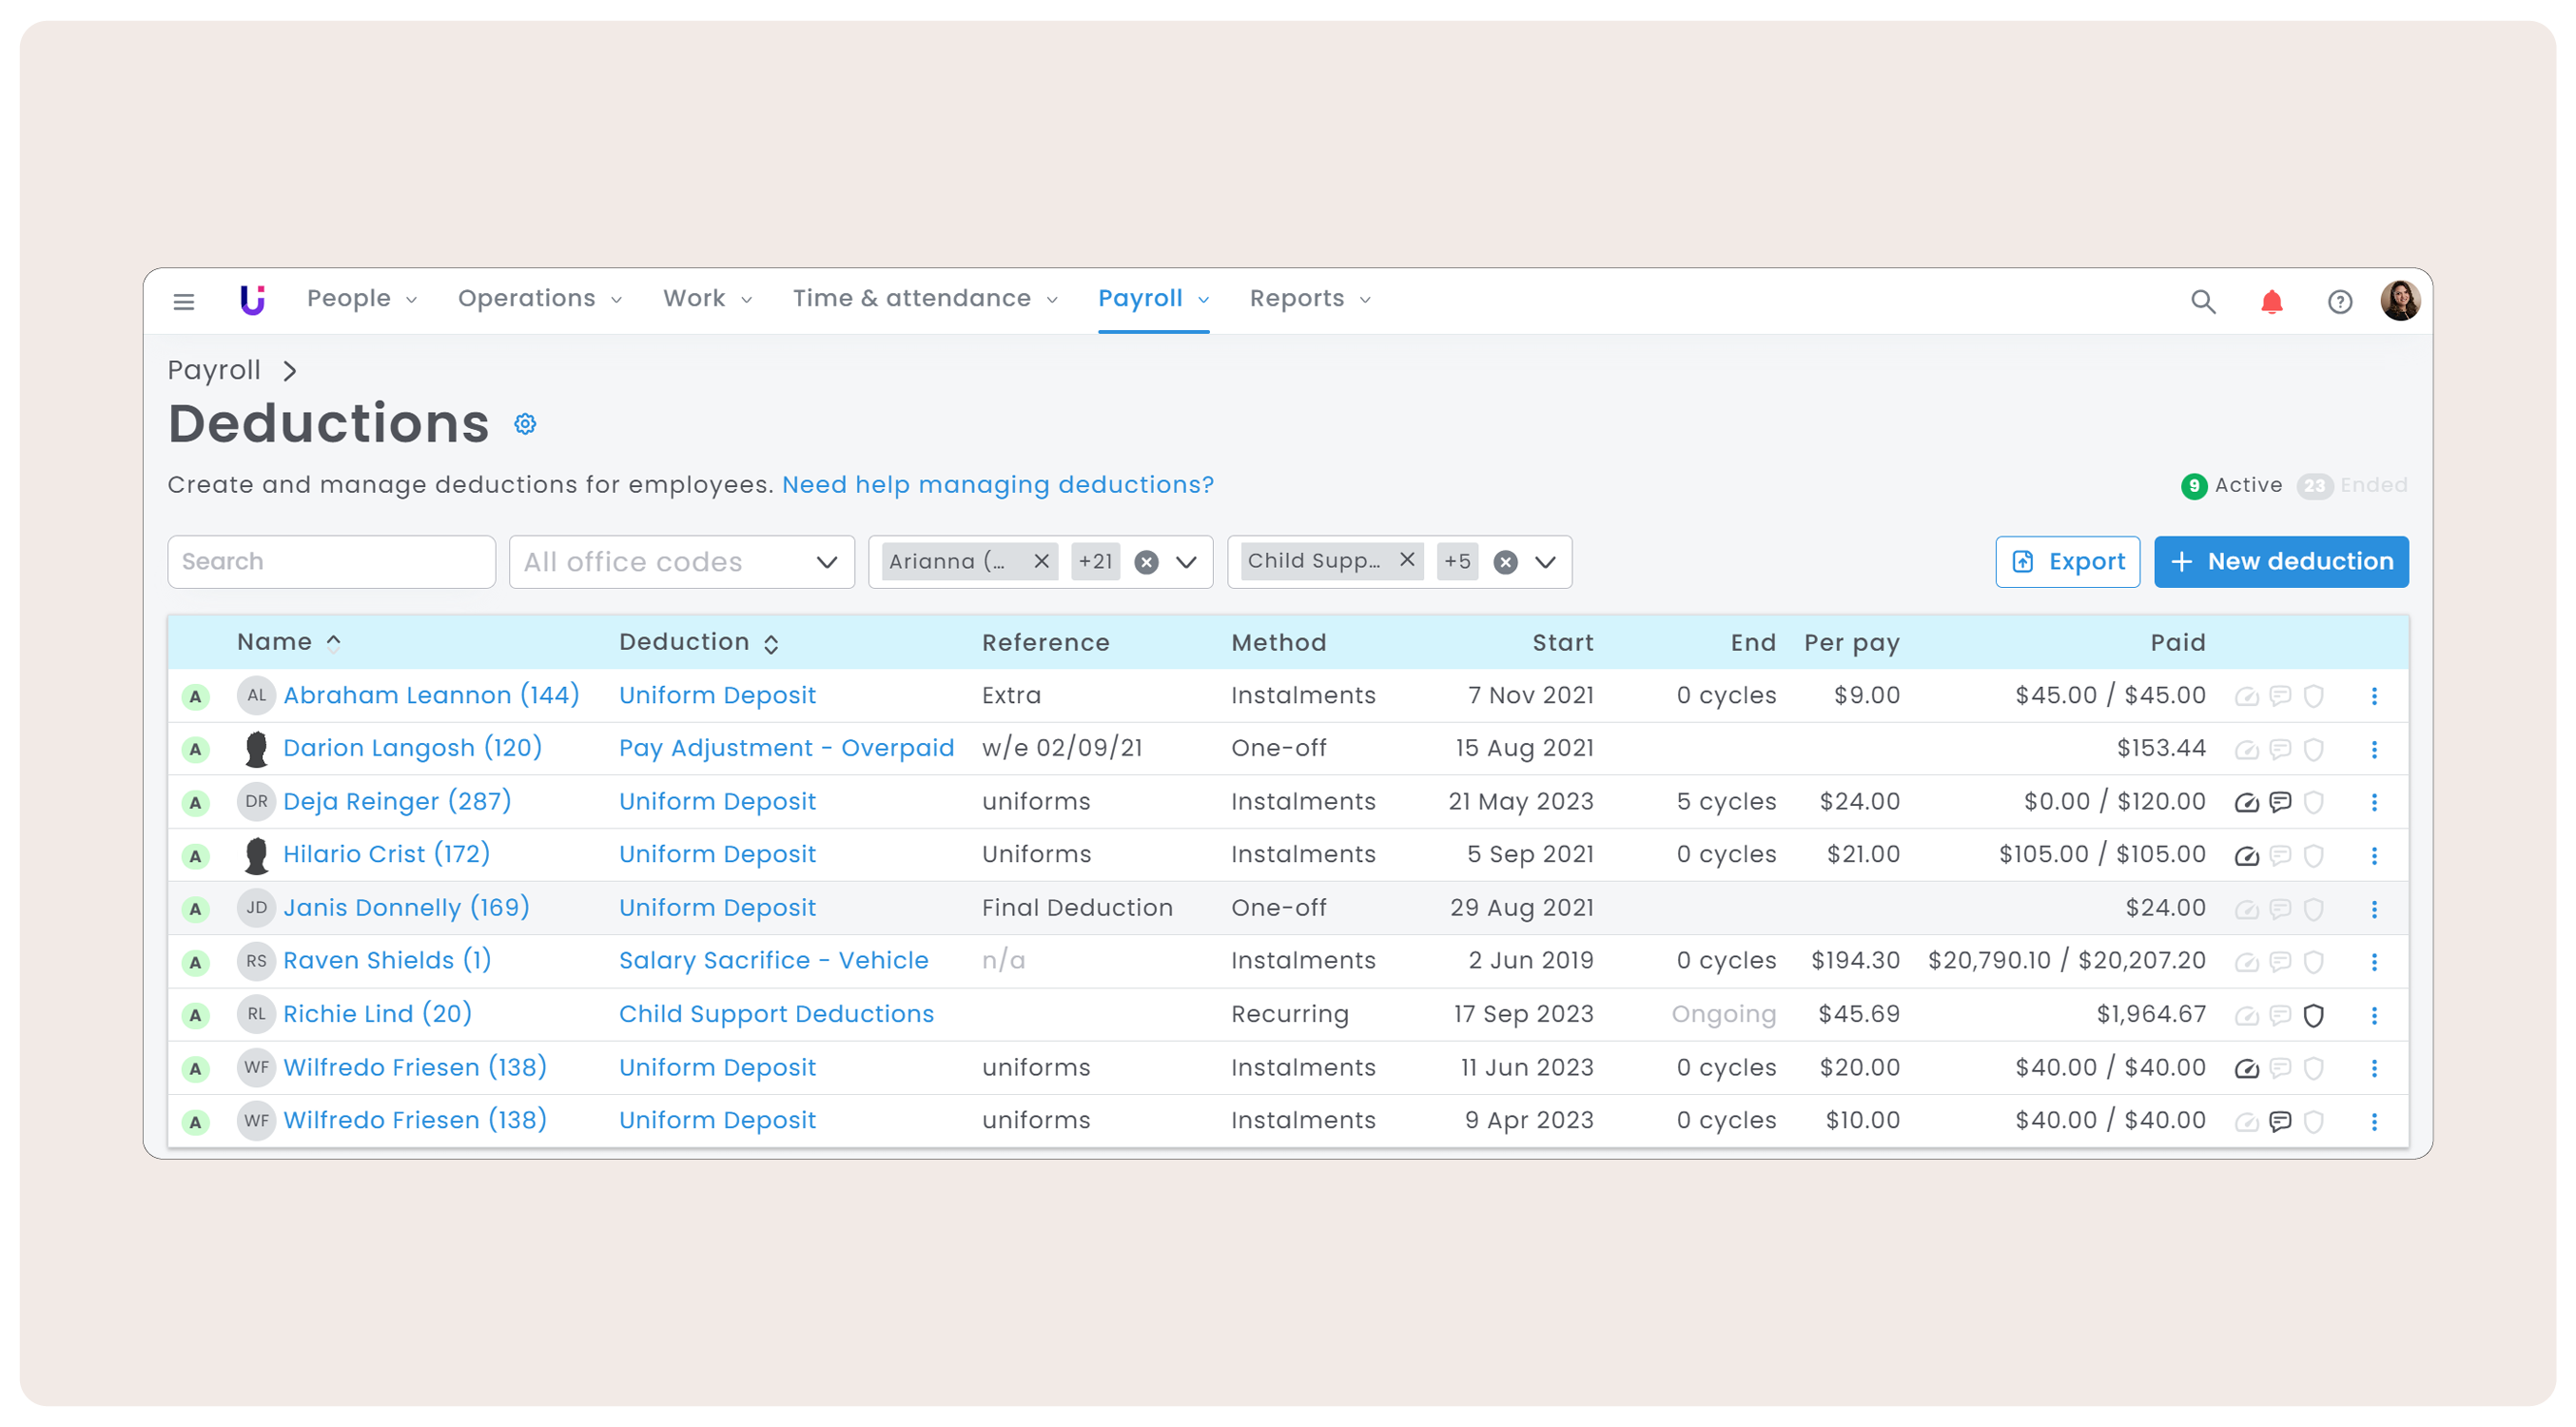Remove the Arianna employee filter chip
The height and width of the screenshot is (1427, 2576).
click(1041, 561)
